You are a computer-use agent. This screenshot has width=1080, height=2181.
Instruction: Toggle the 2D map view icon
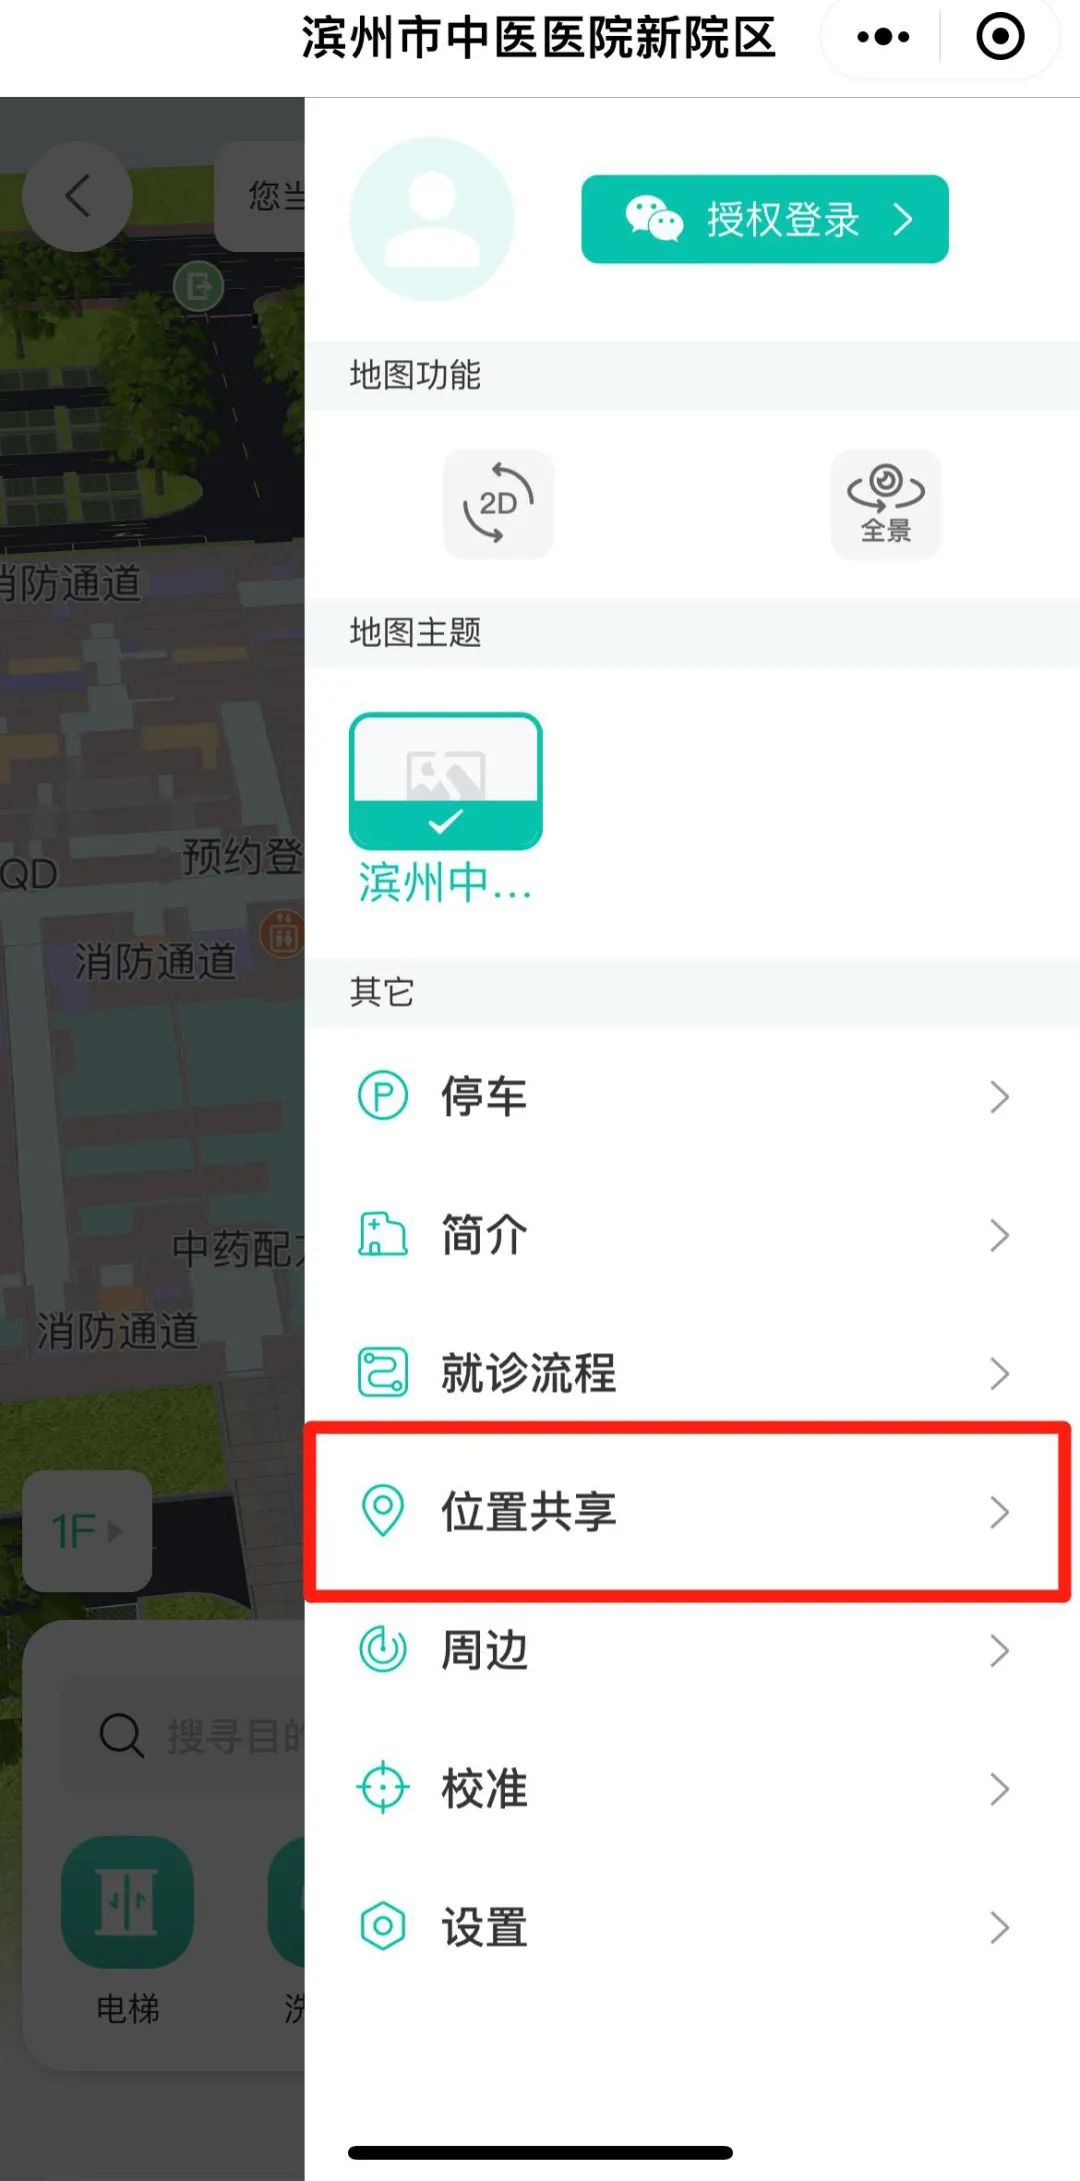(x=498, y=503)
